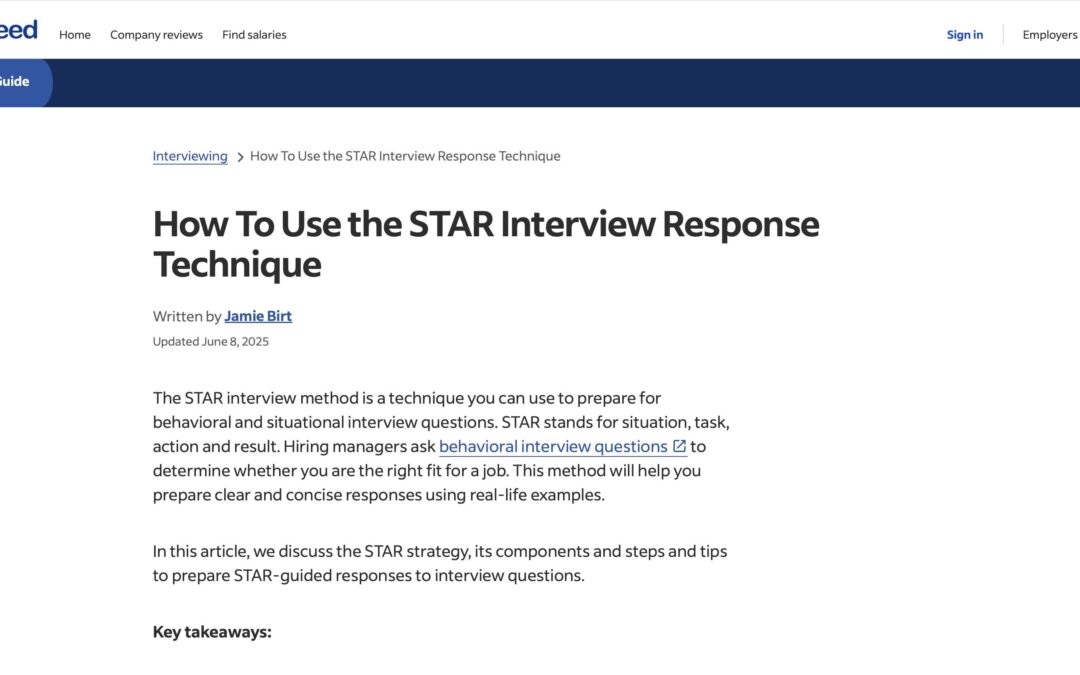1080x675 pixels.
Task: Open the Find salaries navigation item
Action: [254, 34]
